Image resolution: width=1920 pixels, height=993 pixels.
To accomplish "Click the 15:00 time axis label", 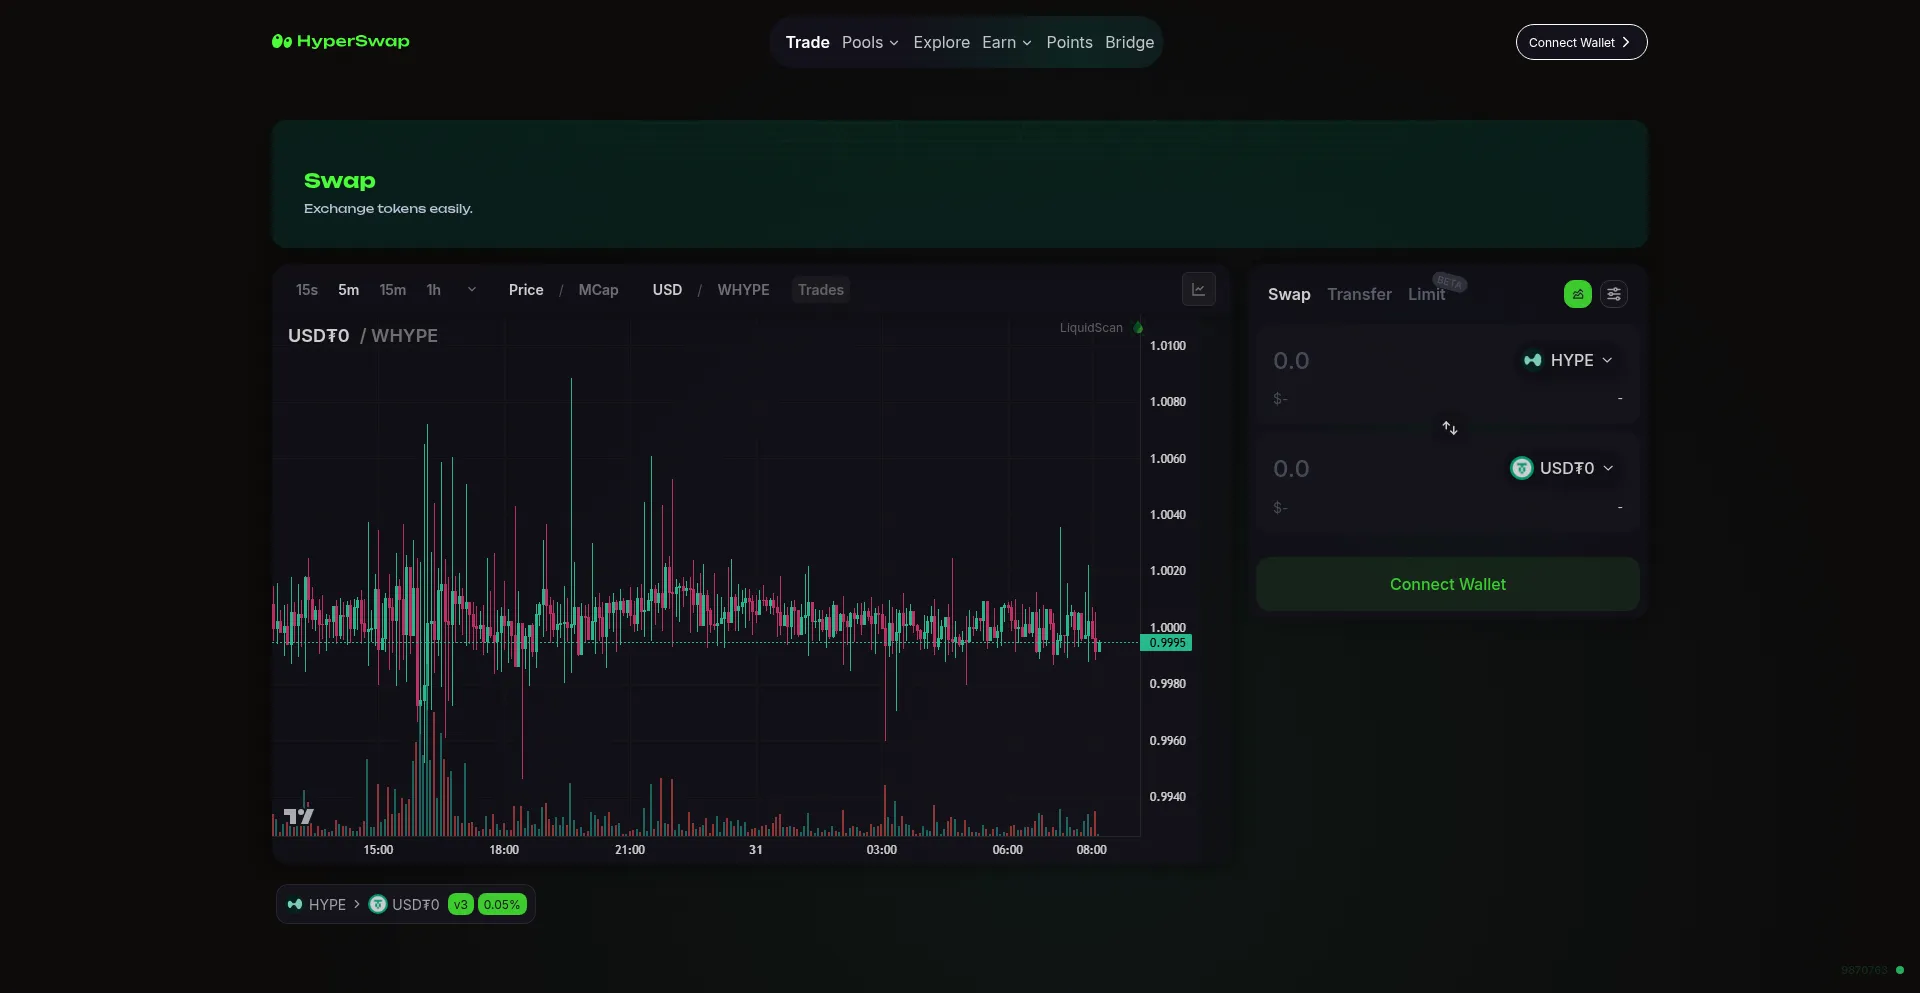I will coord(378,850).
